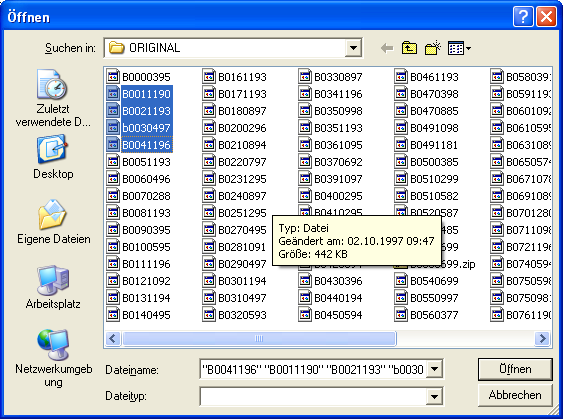Image resolution: width=563 pixels, height=419 pixels.
Task: Select file icon of B0361095
Action: coord(305,145)
